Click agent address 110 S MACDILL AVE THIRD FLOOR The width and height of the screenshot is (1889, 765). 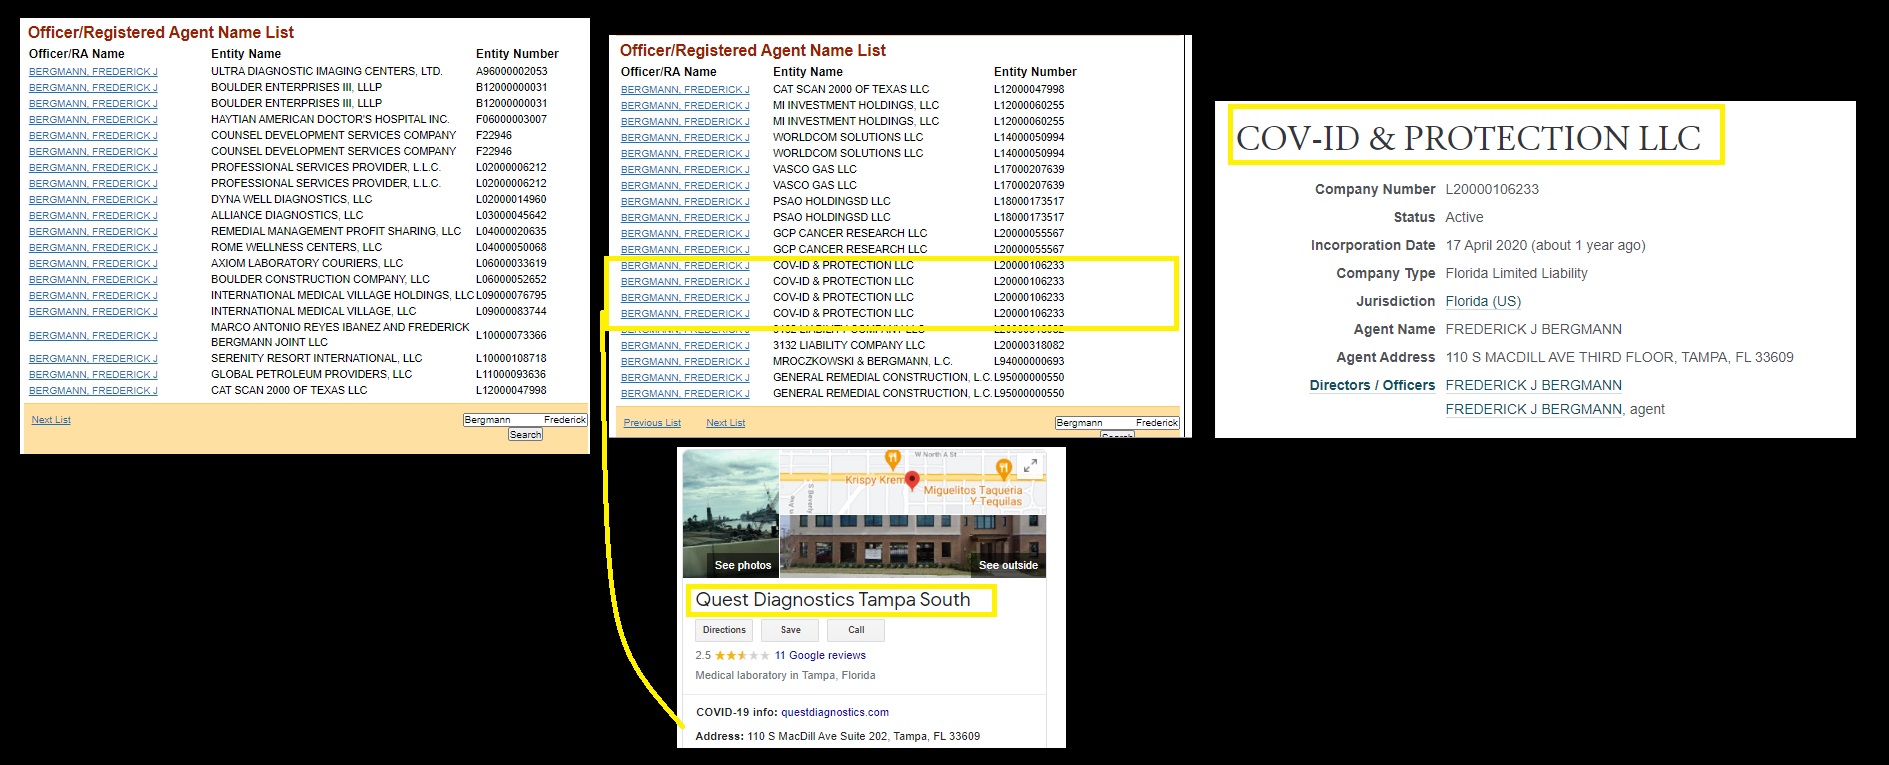click(x=1619, y=357)
